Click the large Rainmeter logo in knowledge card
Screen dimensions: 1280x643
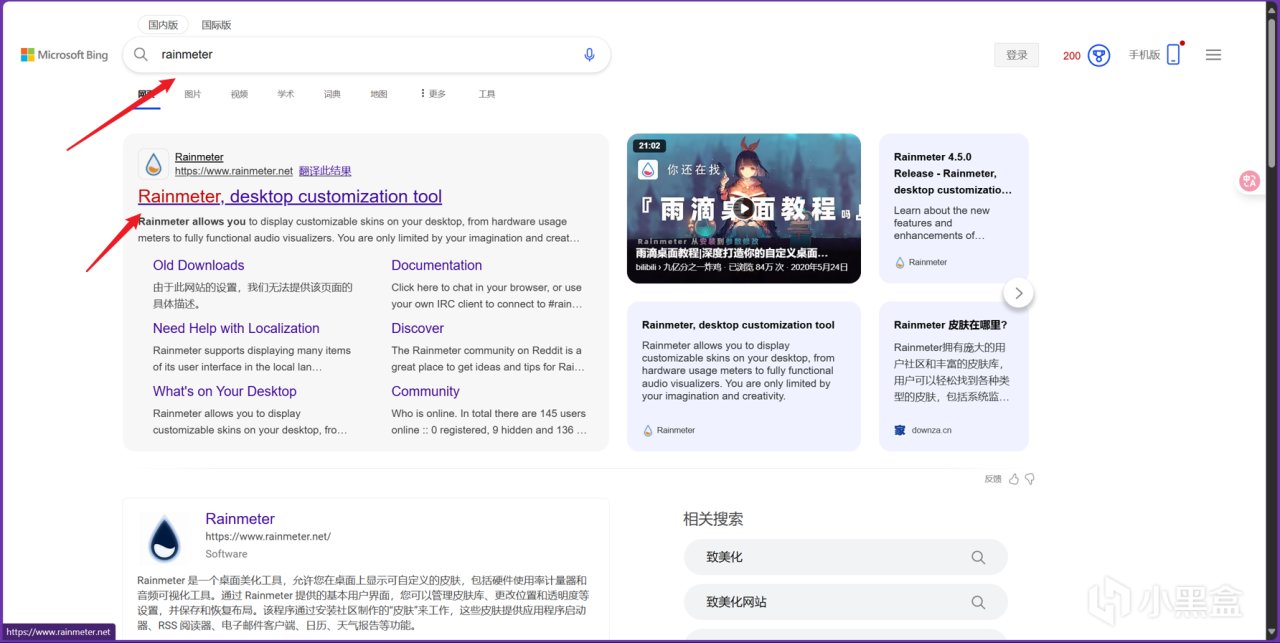coord(164,539)
